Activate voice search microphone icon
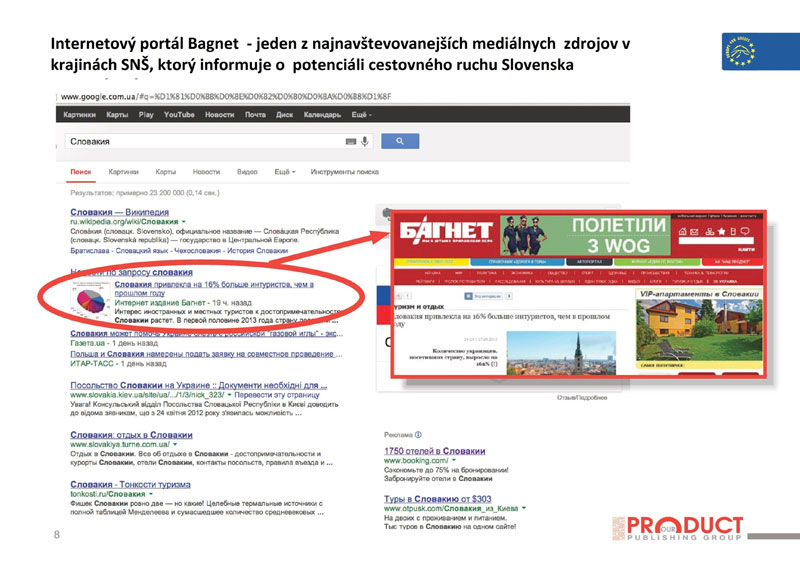Screen dimensions: 800x565 pyautogui.click(x=365, y=142)
